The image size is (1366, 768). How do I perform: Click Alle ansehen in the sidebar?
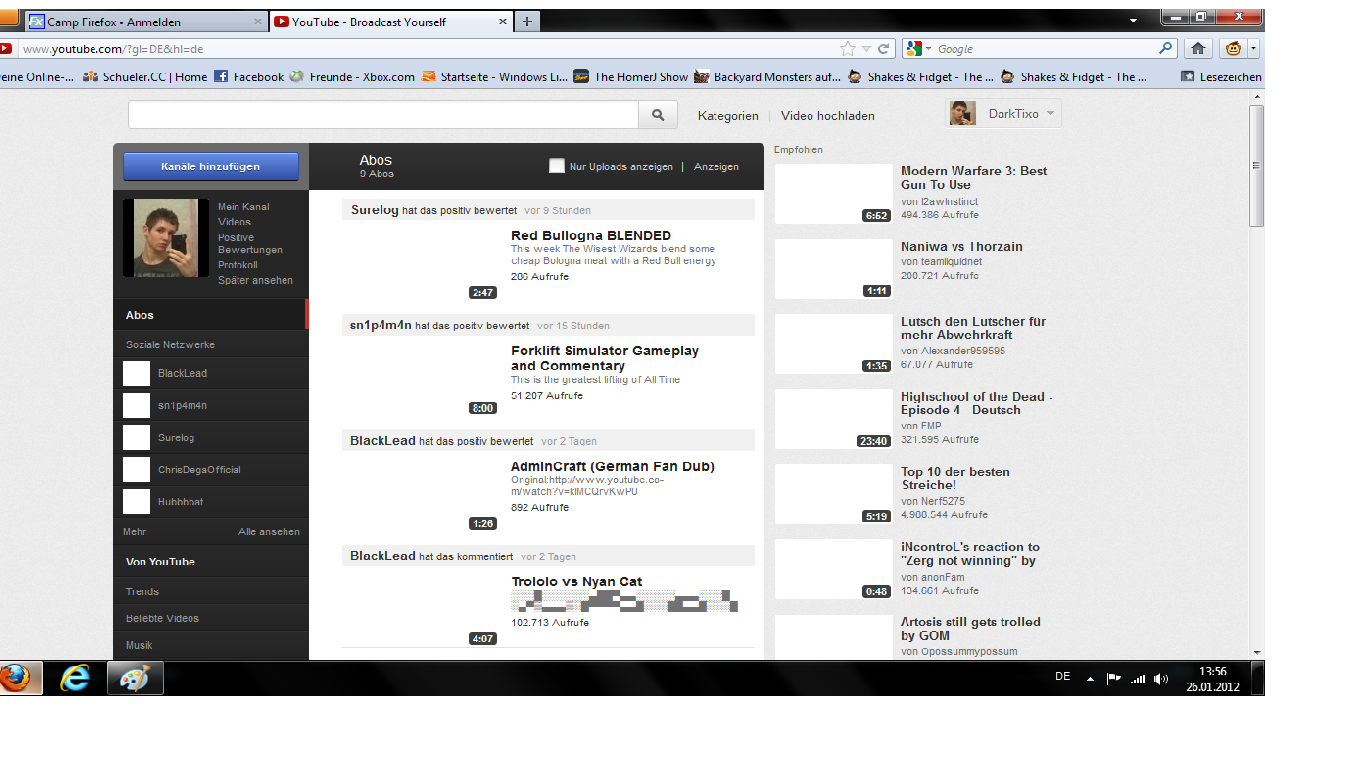click(x=269, y=532)
